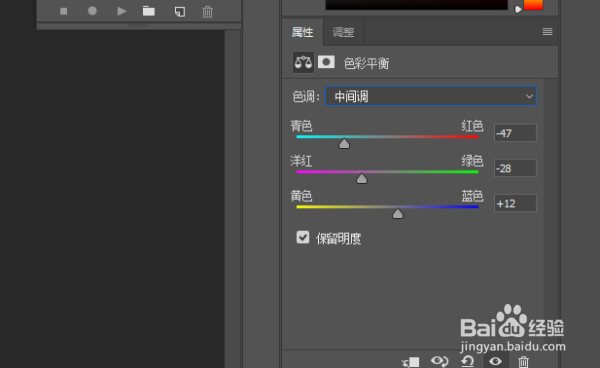
Task: Click the 绿色 label
Action: pyautogui.click(x=472, y=161)
